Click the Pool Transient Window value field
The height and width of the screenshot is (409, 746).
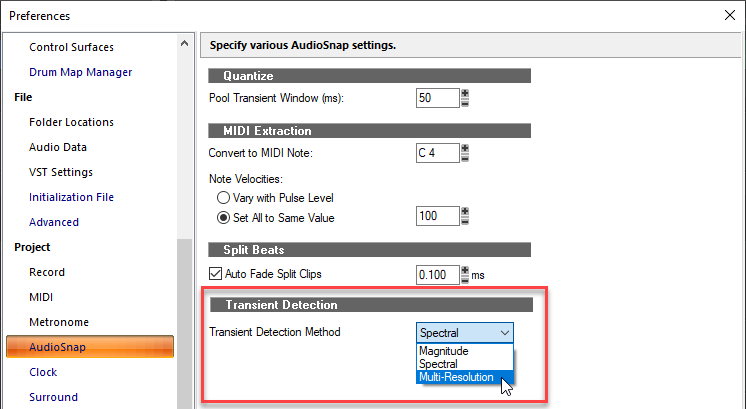(x=436, y=98)
